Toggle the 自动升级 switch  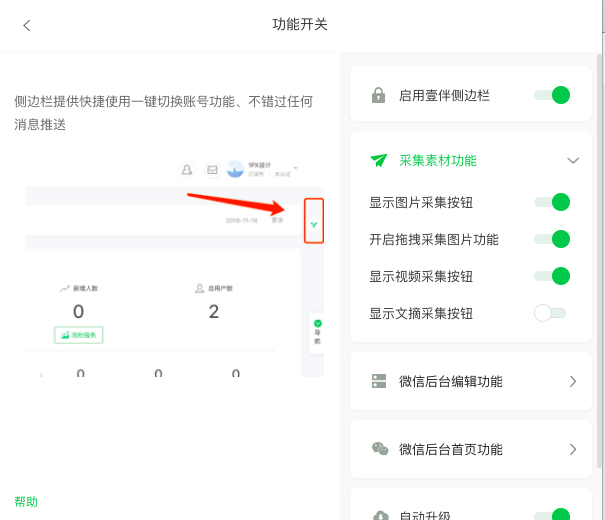[x=551, y=515]
